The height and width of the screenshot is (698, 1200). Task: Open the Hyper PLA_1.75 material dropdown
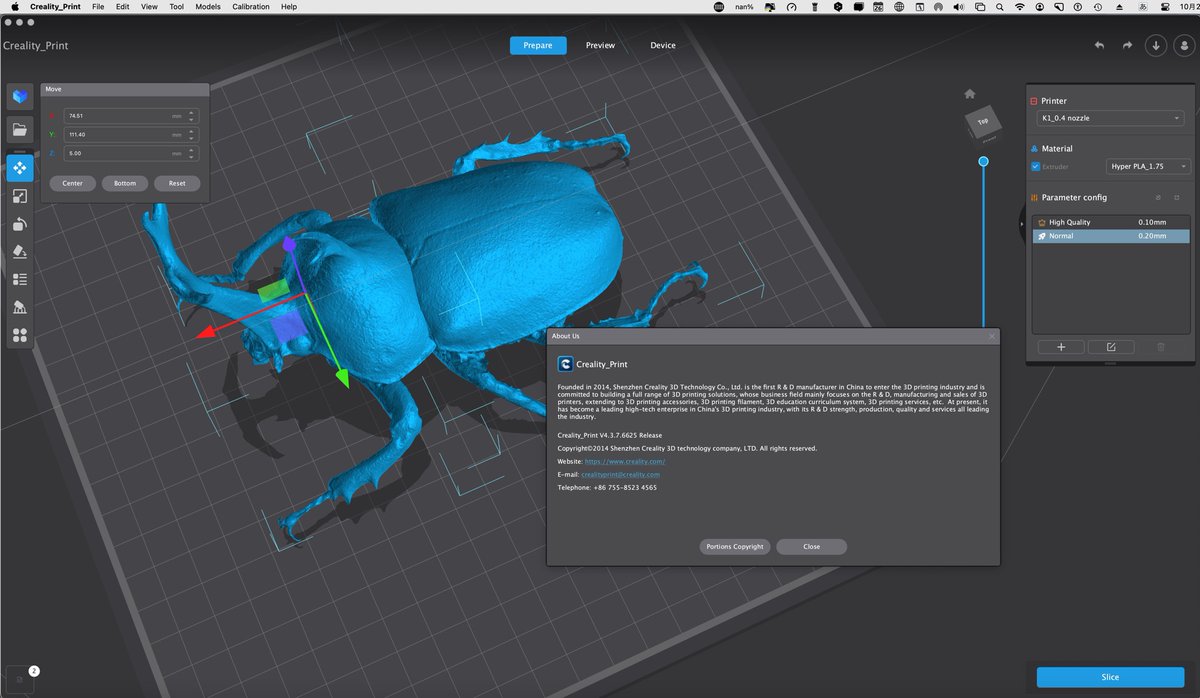1148,166
